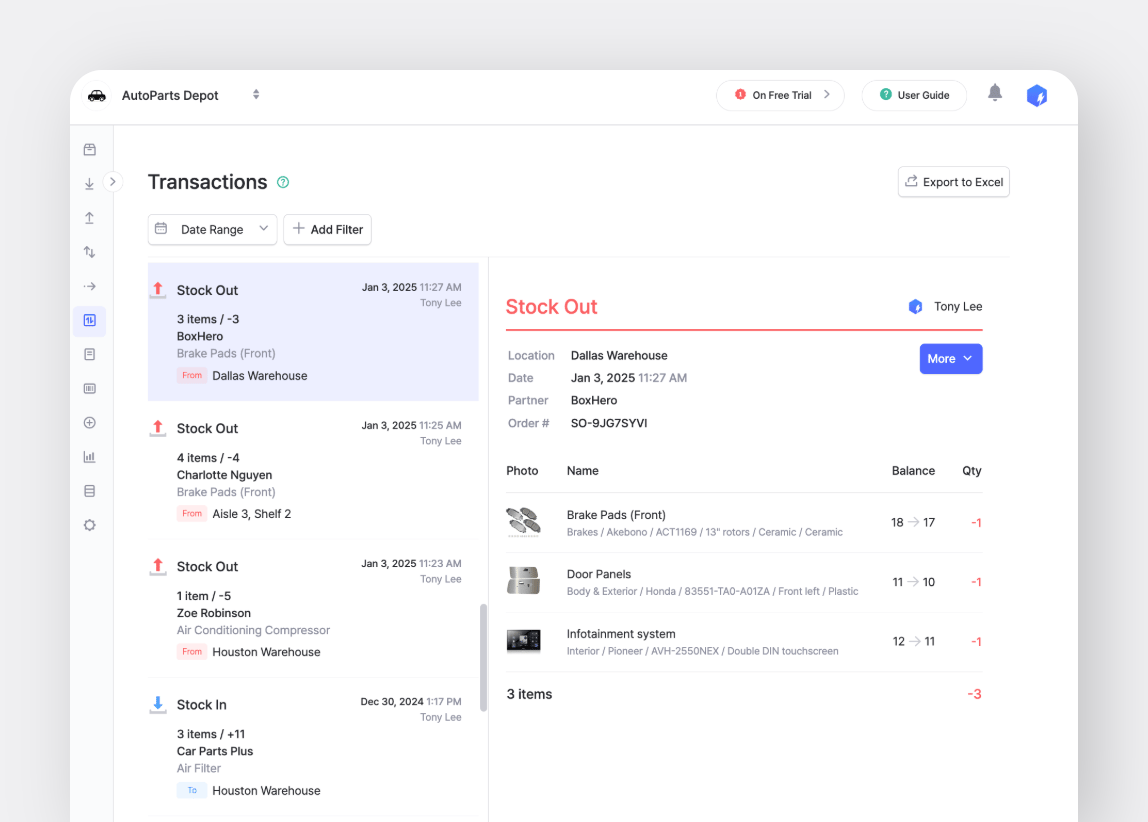Screen dimensions: 1148x822
Task: Open the Transactions panel icon
Action: pos(89,321)
